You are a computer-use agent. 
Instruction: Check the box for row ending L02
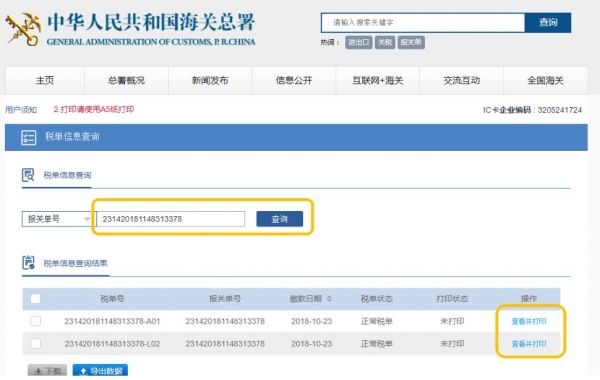point(36,344)
